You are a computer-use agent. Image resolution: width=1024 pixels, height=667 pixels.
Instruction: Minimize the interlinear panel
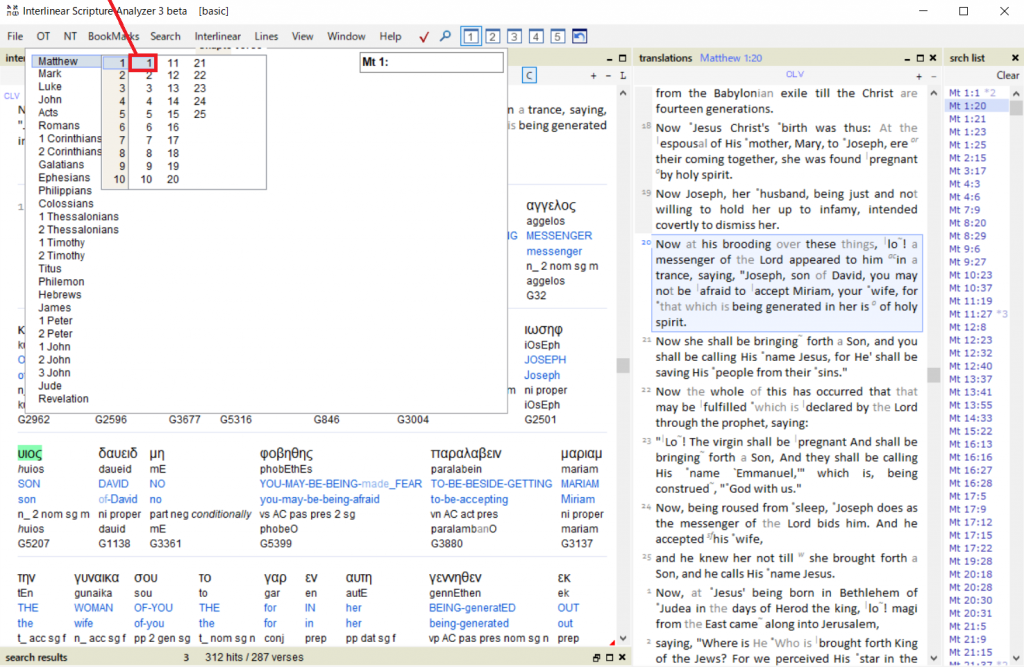click(609, 59)
